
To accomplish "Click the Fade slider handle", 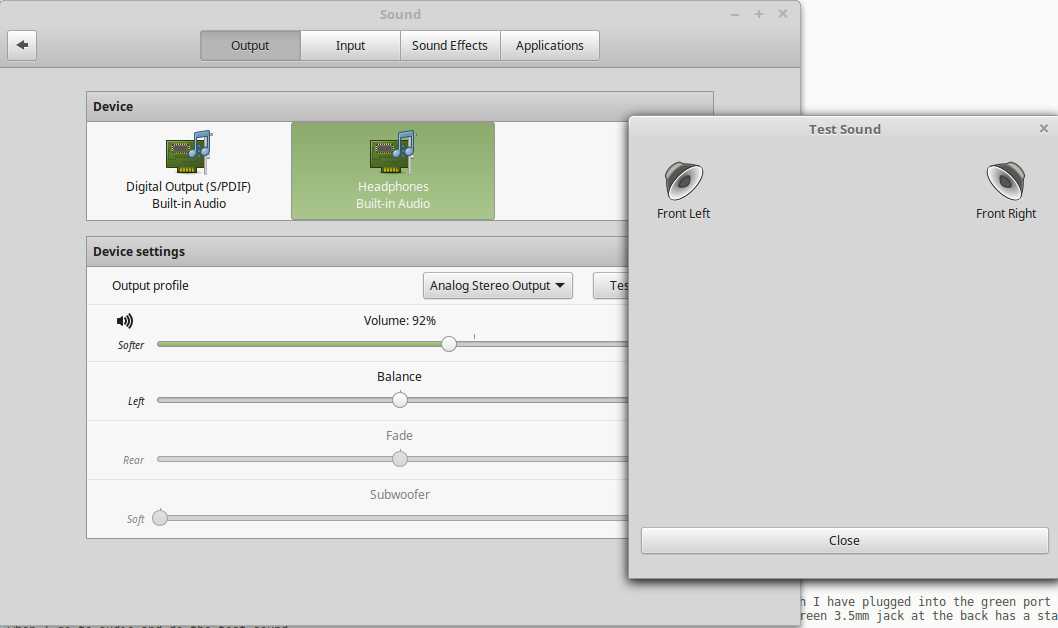I will (x=400, y=459).
